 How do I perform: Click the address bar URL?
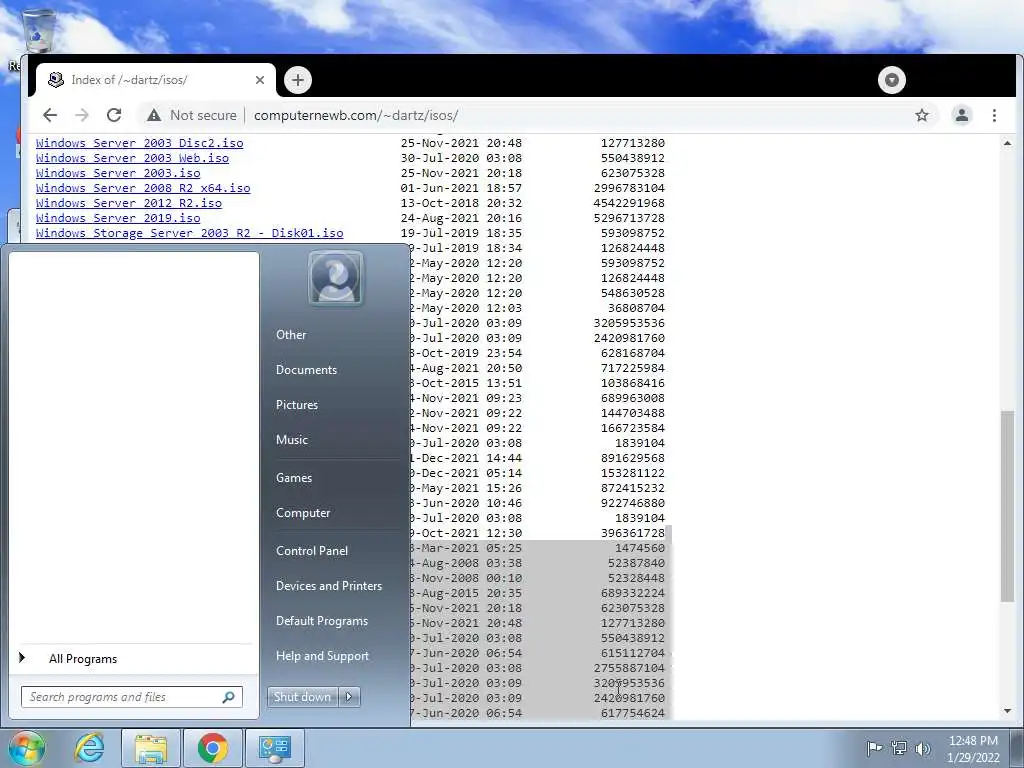(x=356, y=116)
